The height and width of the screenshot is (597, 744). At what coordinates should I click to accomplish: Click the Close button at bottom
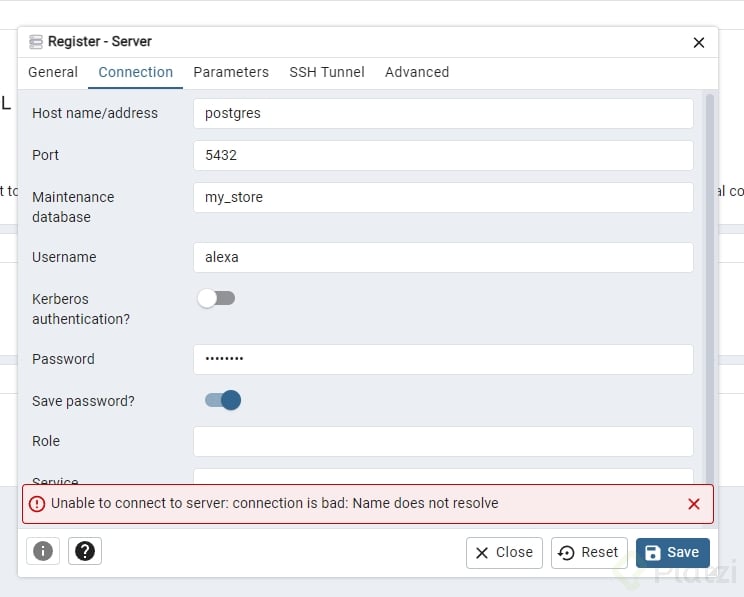(x=504, y=552)
